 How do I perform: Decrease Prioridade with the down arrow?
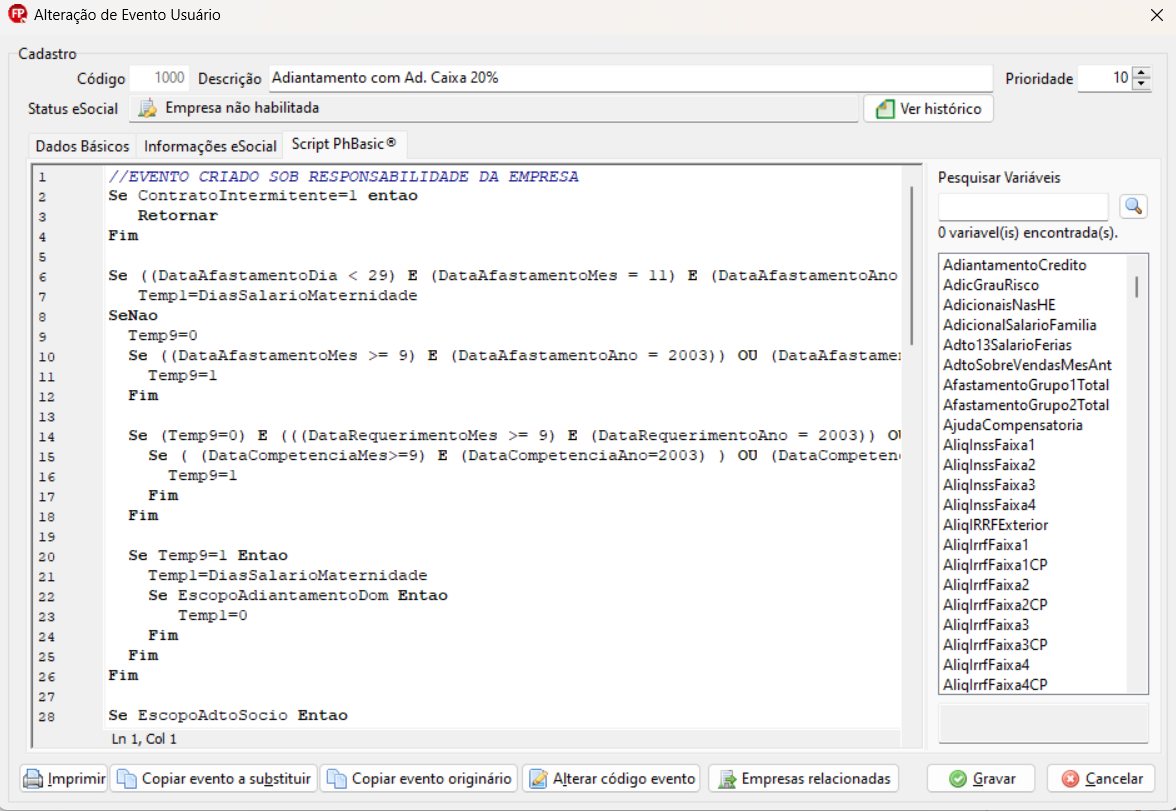[x=1142, y=83]
